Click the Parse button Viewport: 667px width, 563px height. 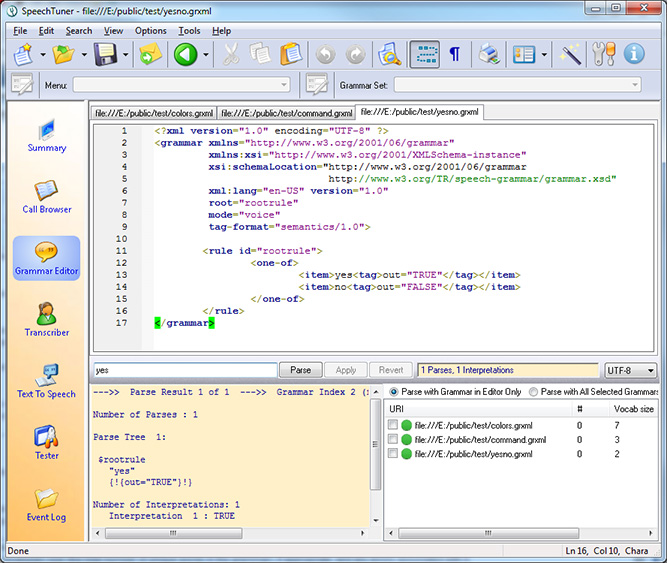pyautogui.click(x=300, y=370)
